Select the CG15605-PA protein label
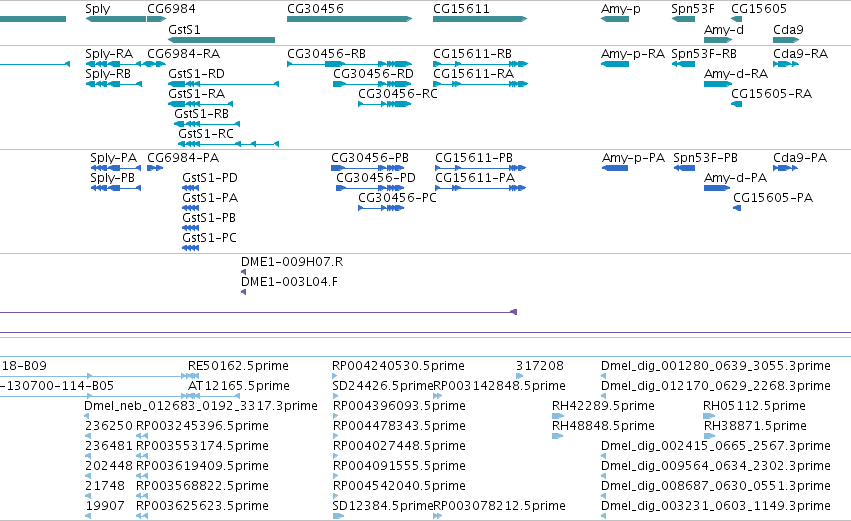This screenshot has height=521, width=851. pyautogui.click(x=773, y=198)
